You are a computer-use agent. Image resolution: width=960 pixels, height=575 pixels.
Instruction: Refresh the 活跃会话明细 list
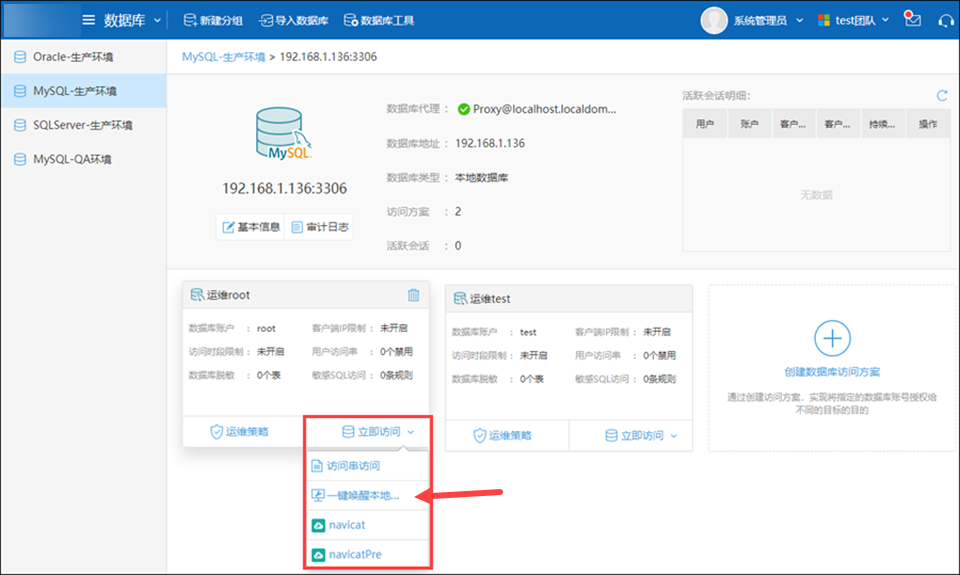[942, 96]
